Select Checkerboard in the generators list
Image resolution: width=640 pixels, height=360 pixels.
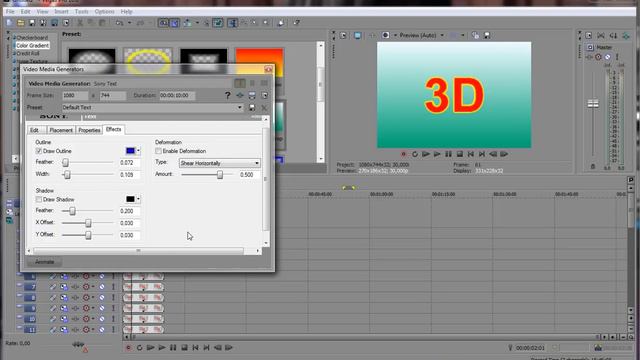[32, 38]
